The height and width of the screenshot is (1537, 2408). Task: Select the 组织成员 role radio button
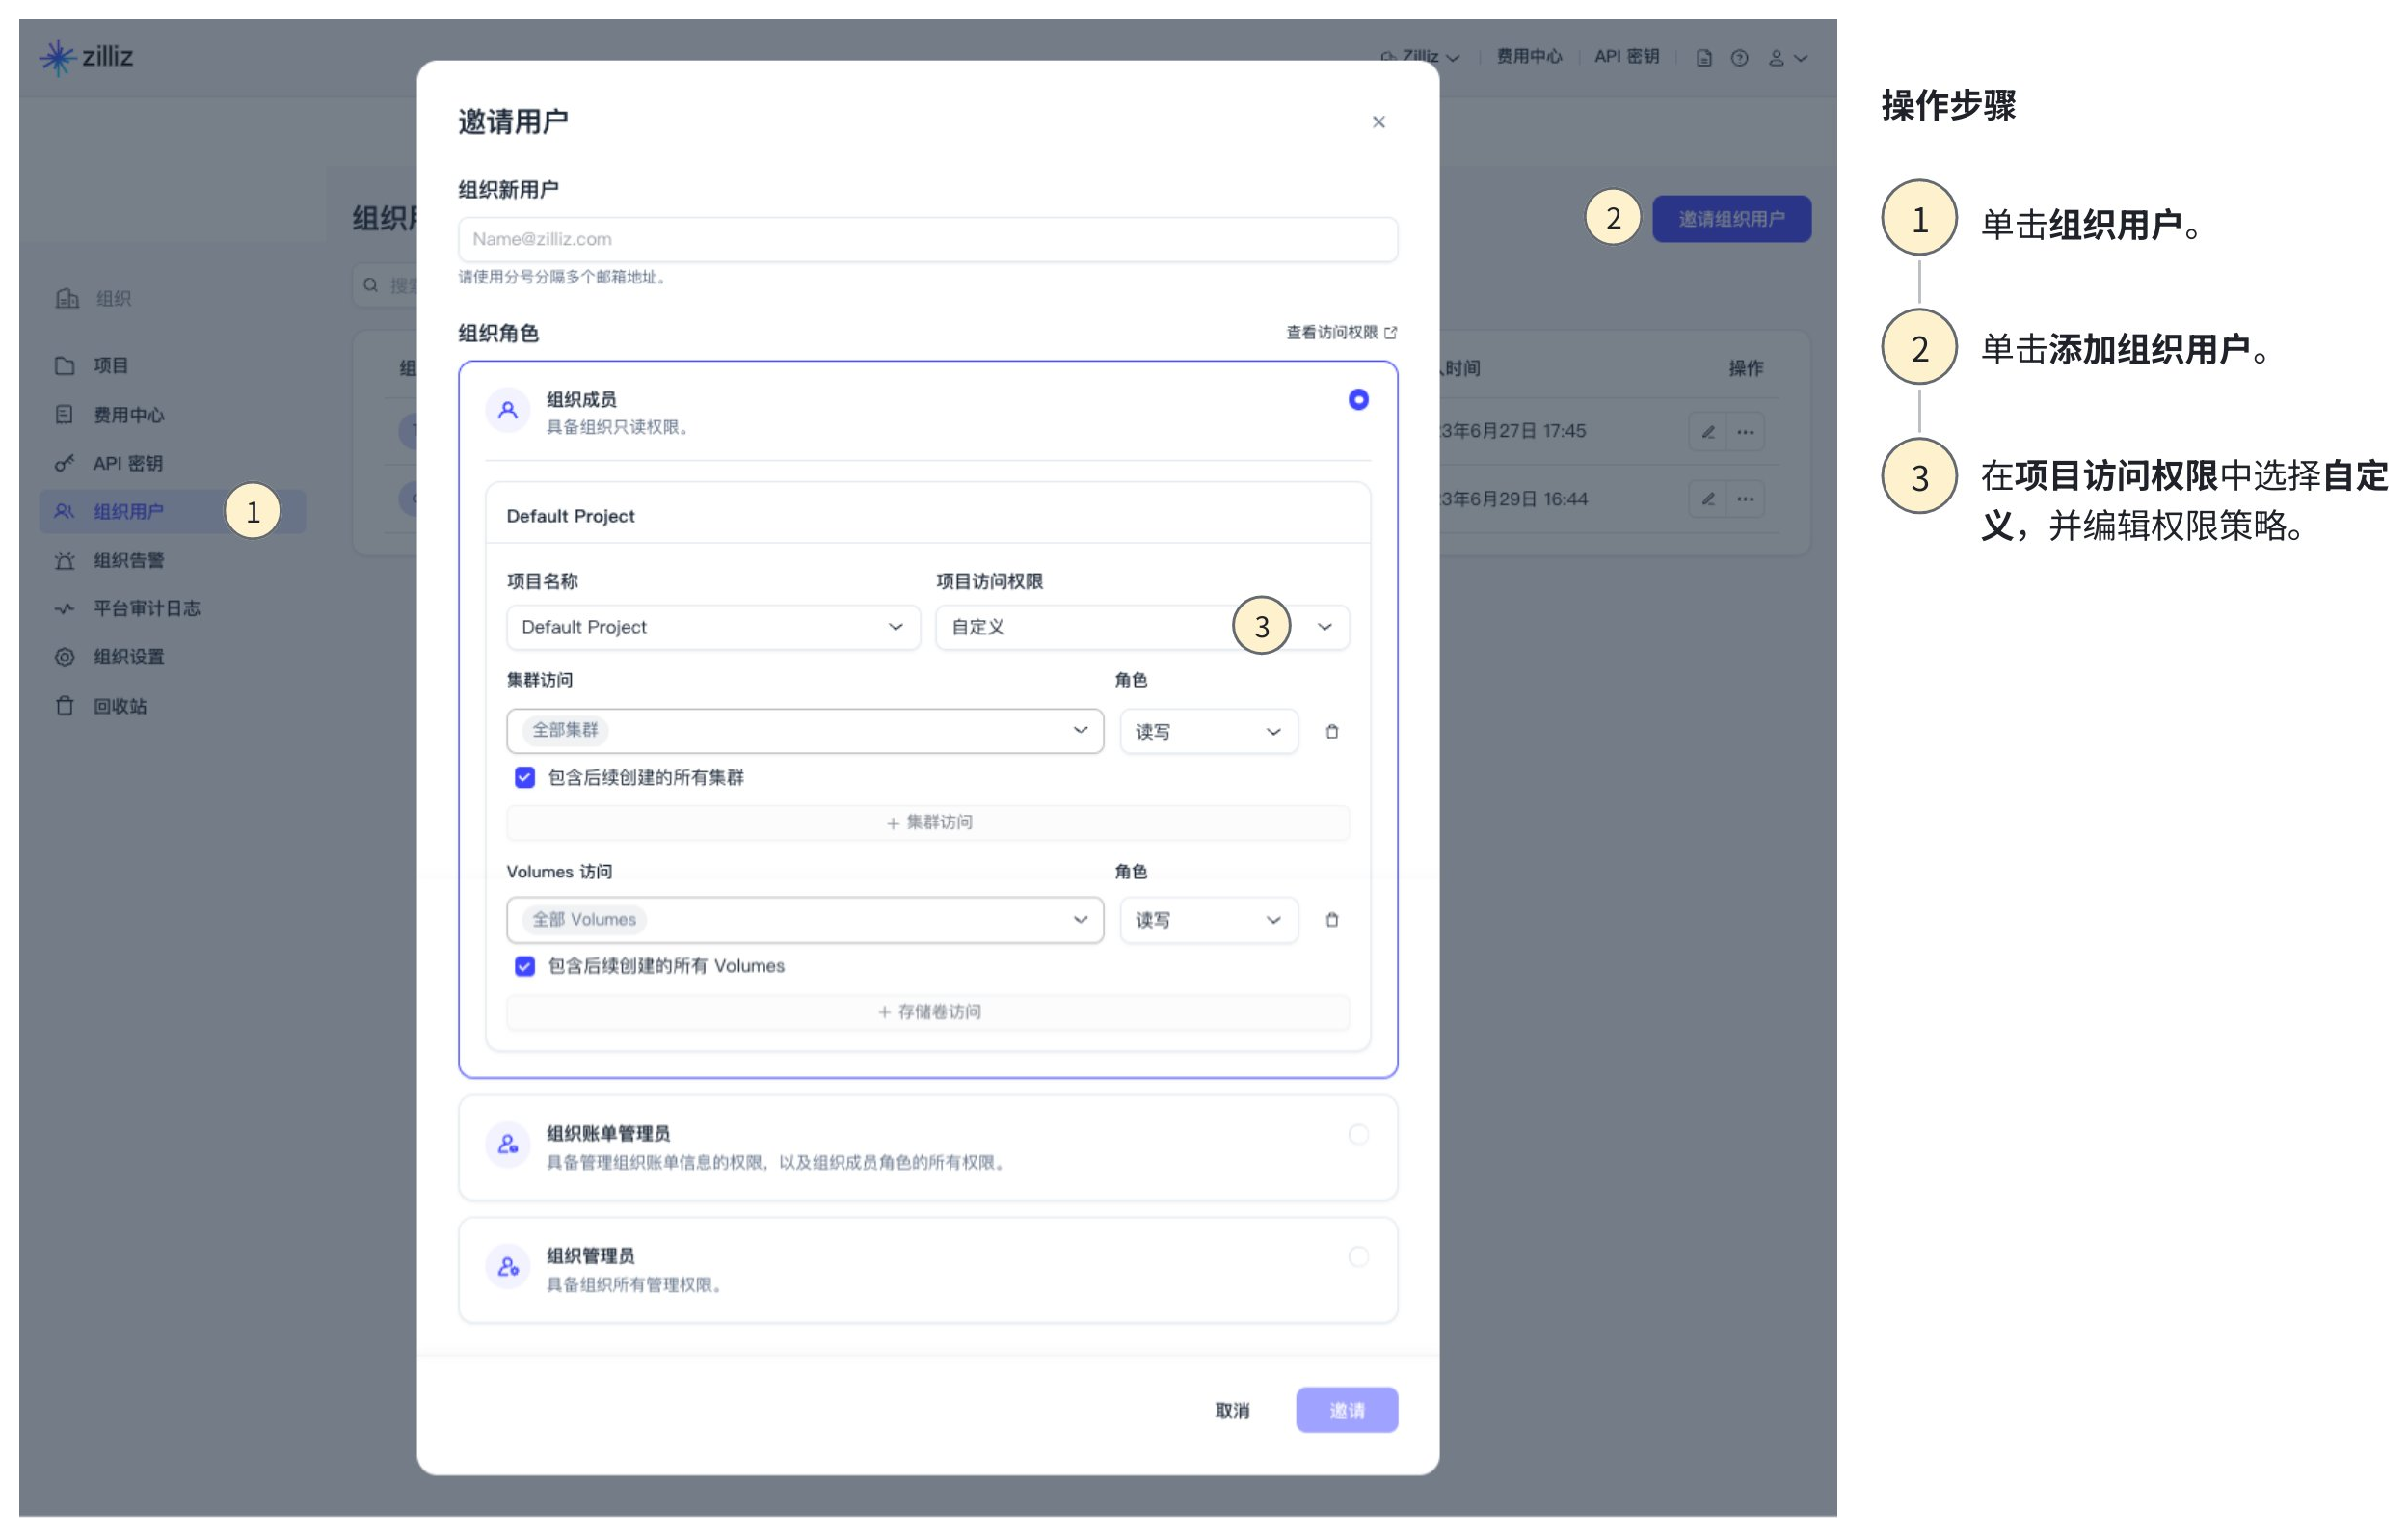coord(1358,400)
